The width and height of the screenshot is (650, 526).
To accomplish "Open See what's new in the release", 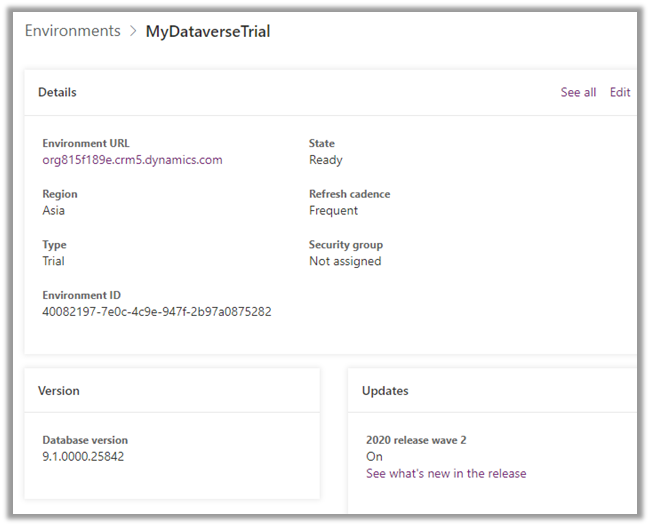I will tap(445, 473).
